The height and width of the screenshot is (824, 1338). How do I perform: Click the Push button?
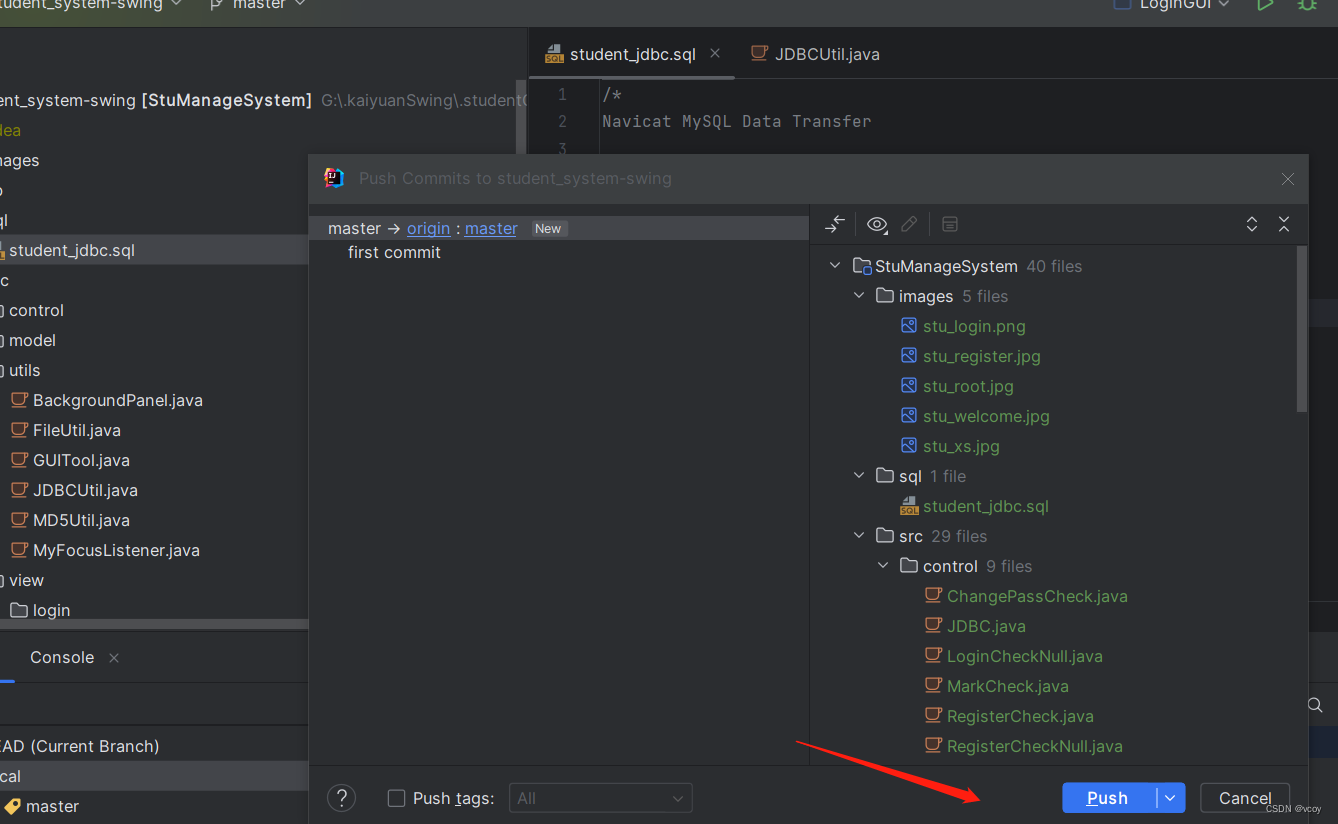point(1109,798)
